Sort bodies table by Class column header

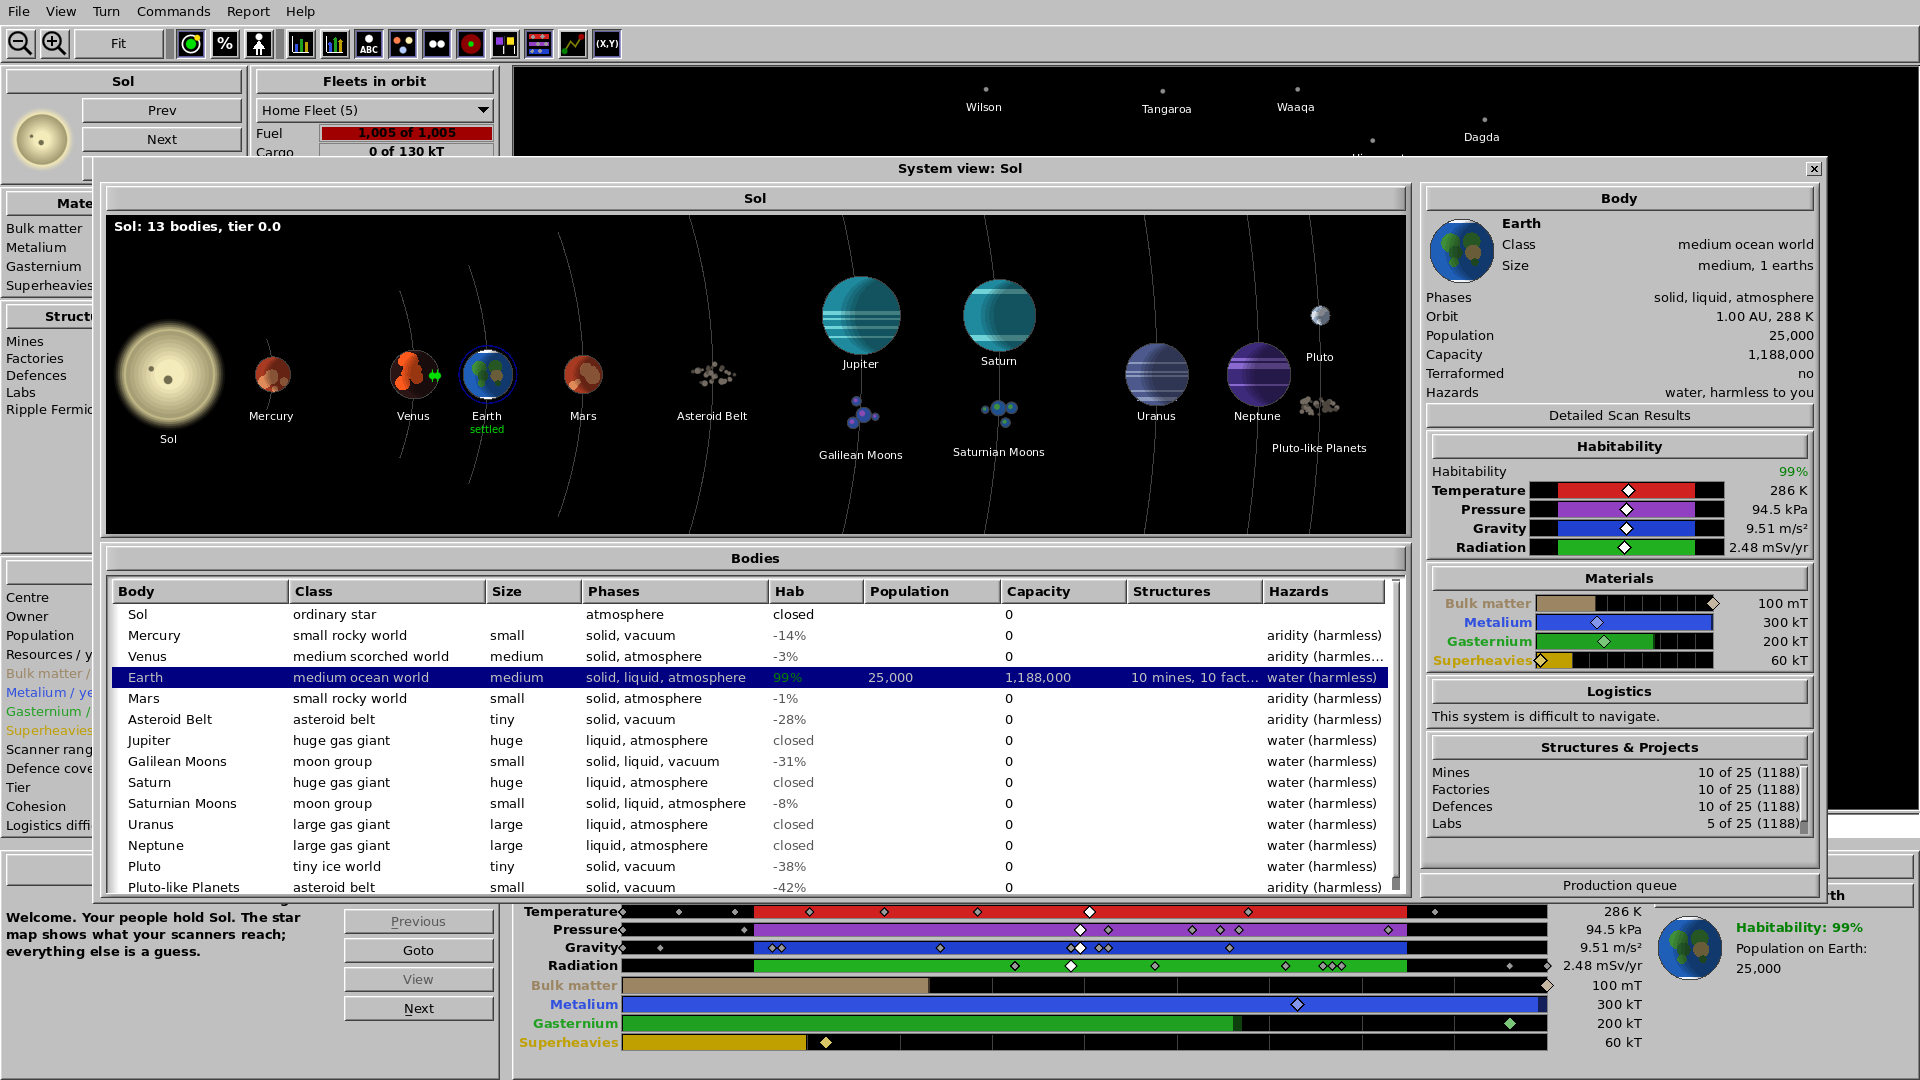tap(387, 592)
